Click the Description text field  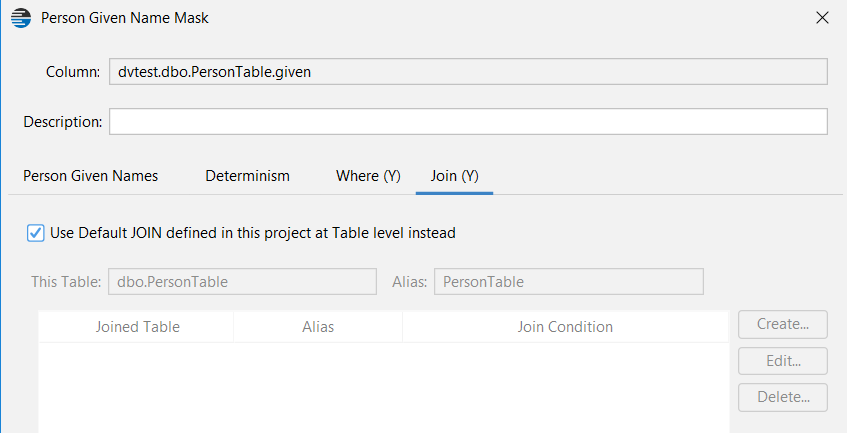tap(468, 121)
